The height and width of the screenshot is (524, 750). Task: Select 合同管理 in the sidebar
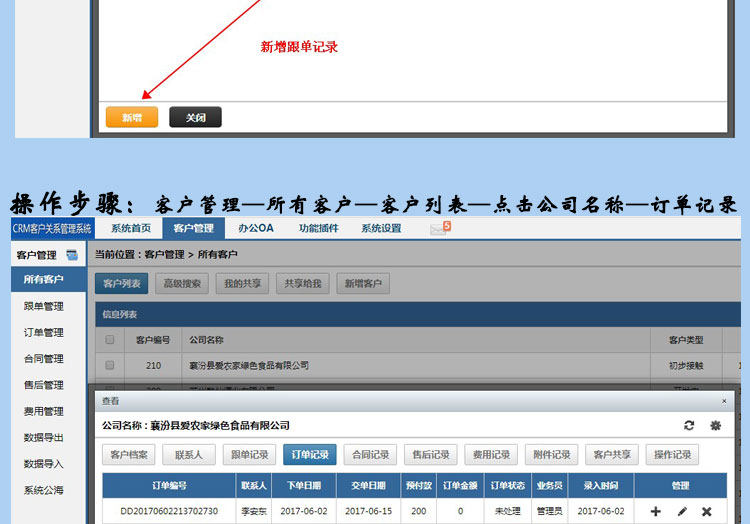(44, 359)
